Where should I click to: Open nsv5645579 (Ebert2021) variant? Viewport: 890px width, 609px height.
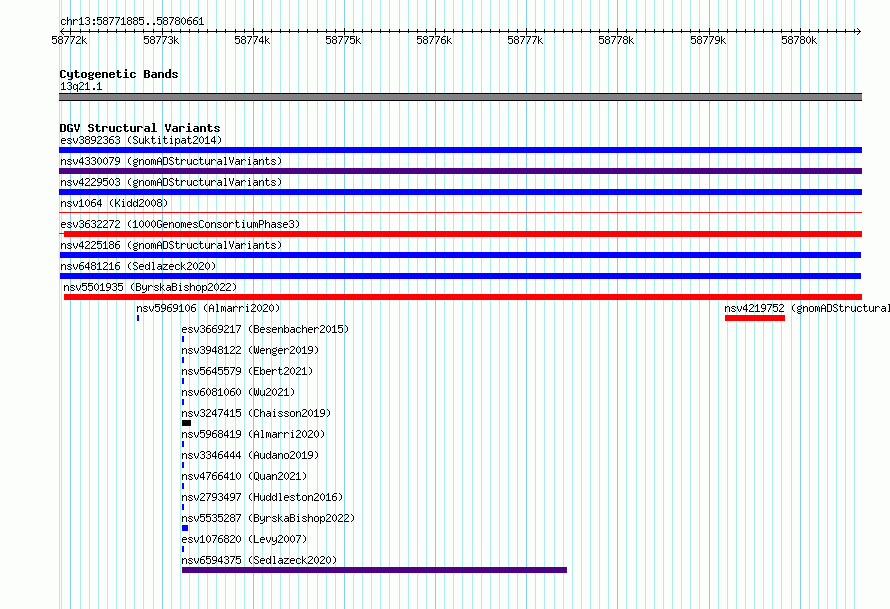tap(247, 371)
